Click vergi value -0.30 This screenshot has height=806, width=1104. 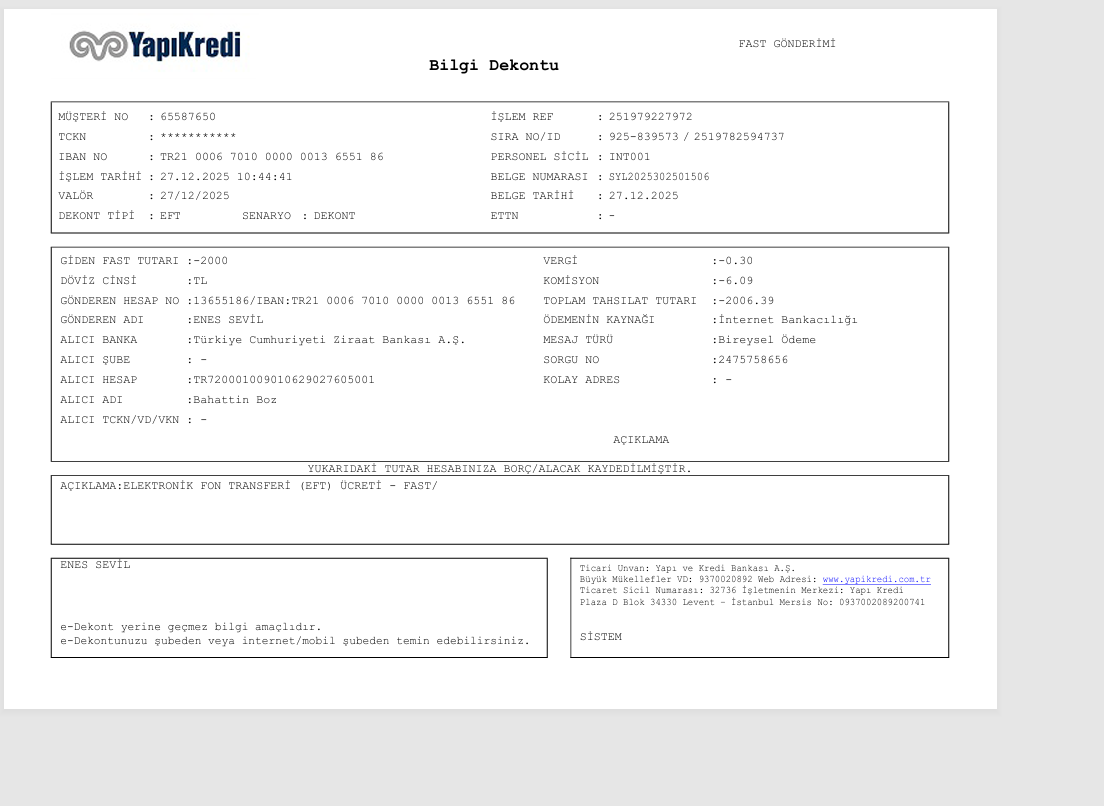(x=735, y=260)
